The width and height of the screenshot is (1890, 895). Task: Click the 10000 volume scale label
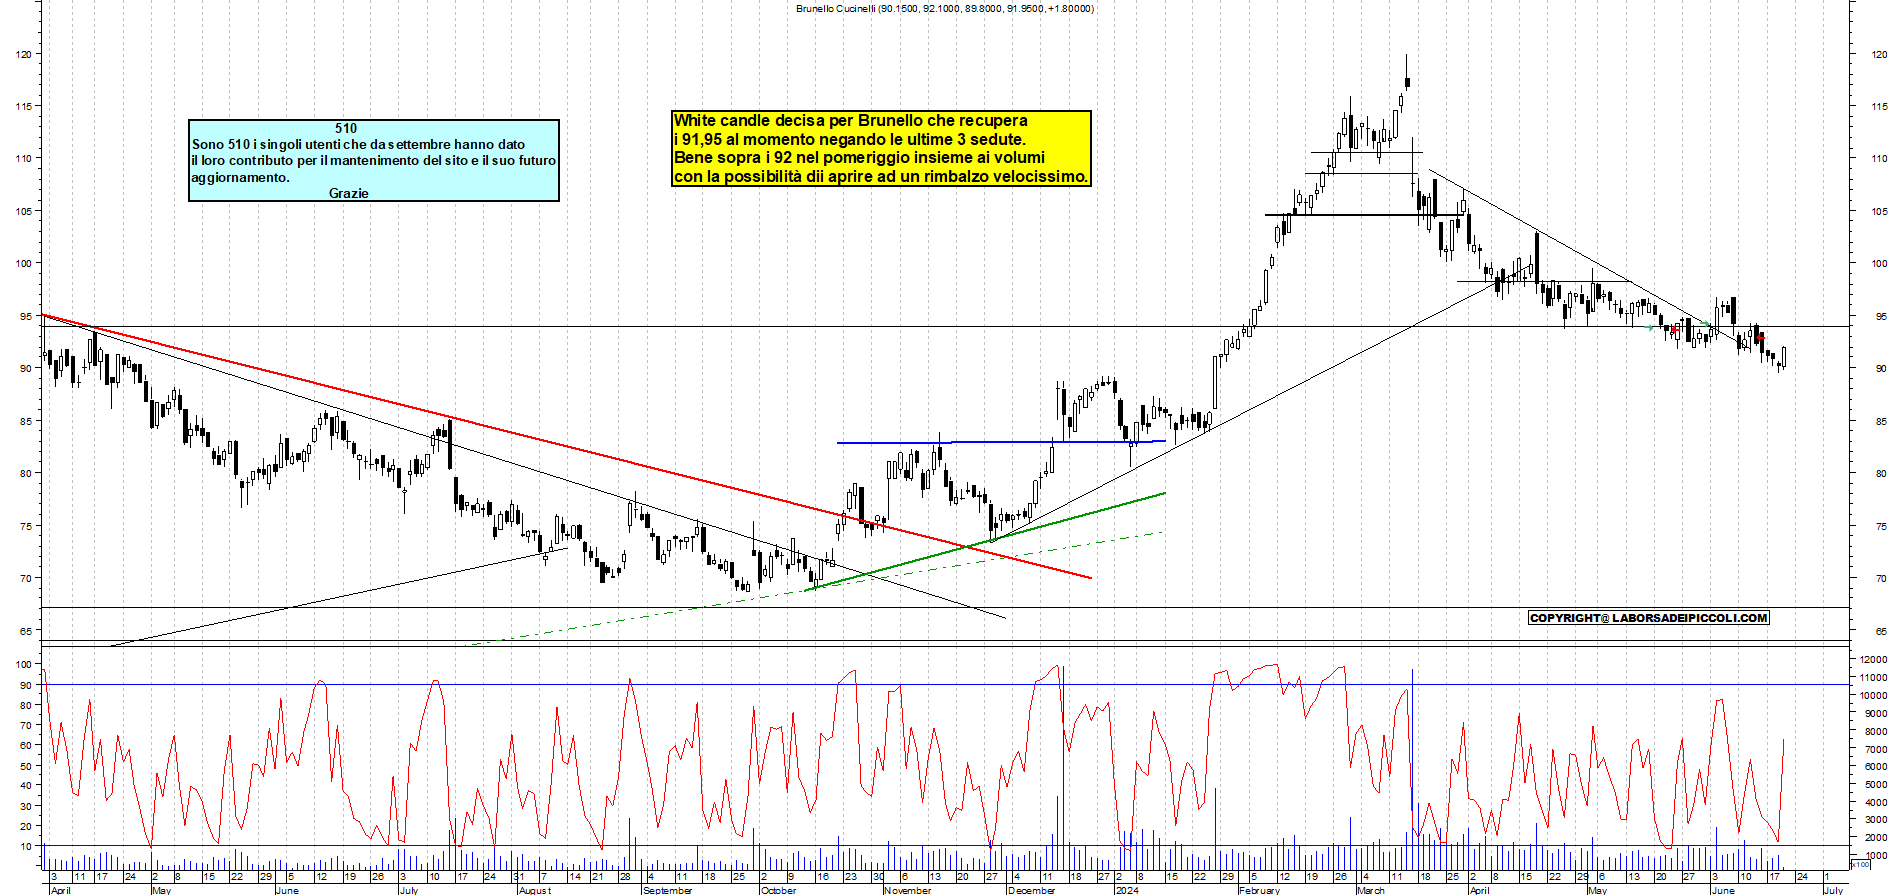pyautogui.click(x=1873, y=696)
